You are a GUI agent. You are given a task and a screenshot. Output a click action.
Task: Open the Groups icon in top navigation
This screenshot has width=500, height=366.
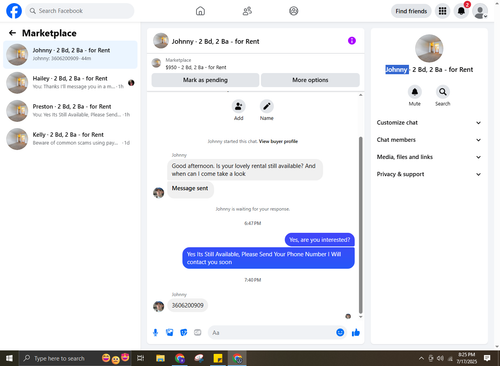294,11
